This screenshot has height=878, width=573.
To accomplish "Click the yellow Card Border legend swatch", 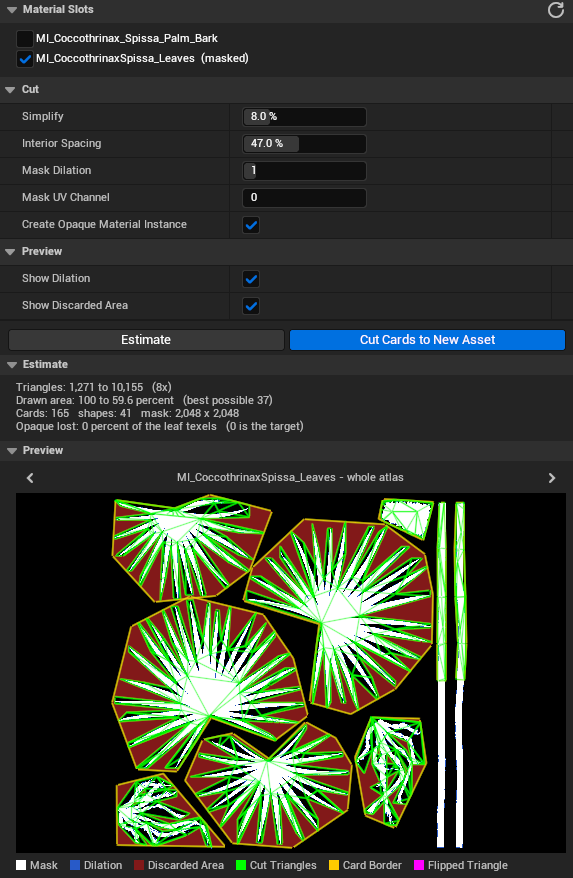I will coord(334,865).
